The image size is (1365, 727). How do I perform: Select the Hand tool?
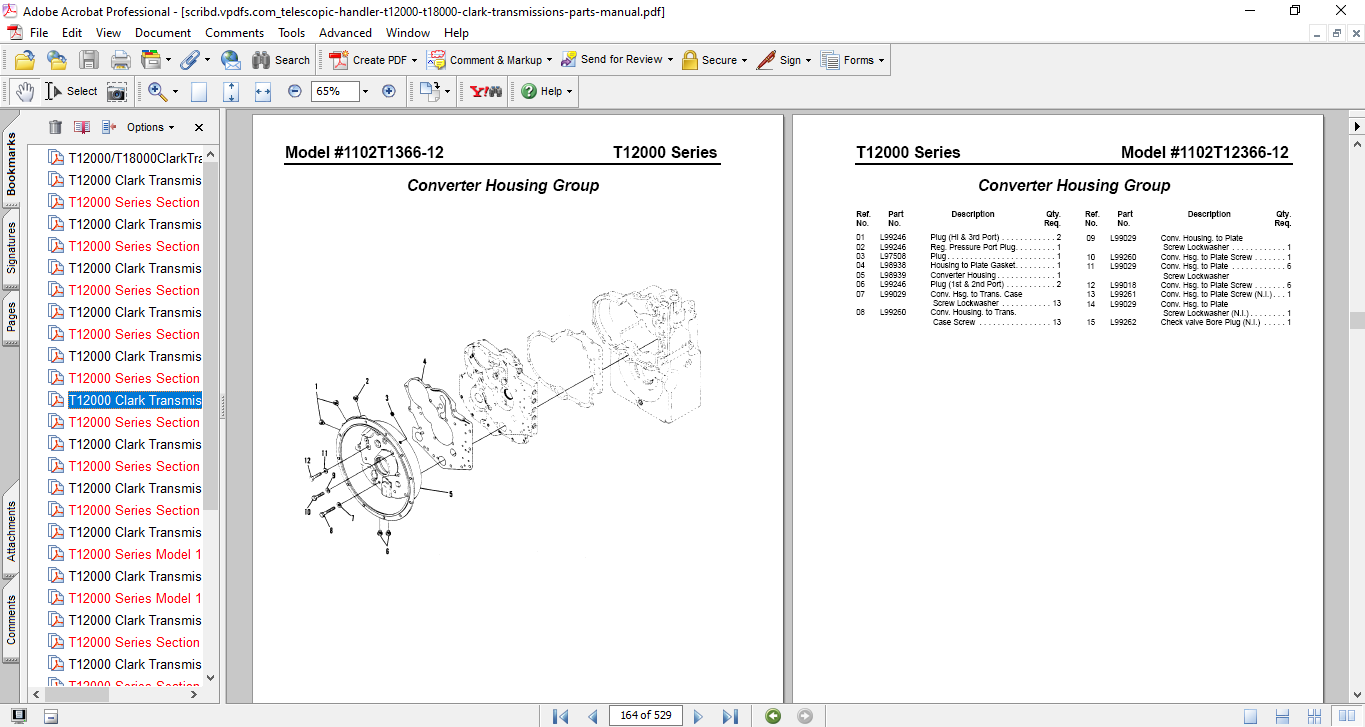24,91
